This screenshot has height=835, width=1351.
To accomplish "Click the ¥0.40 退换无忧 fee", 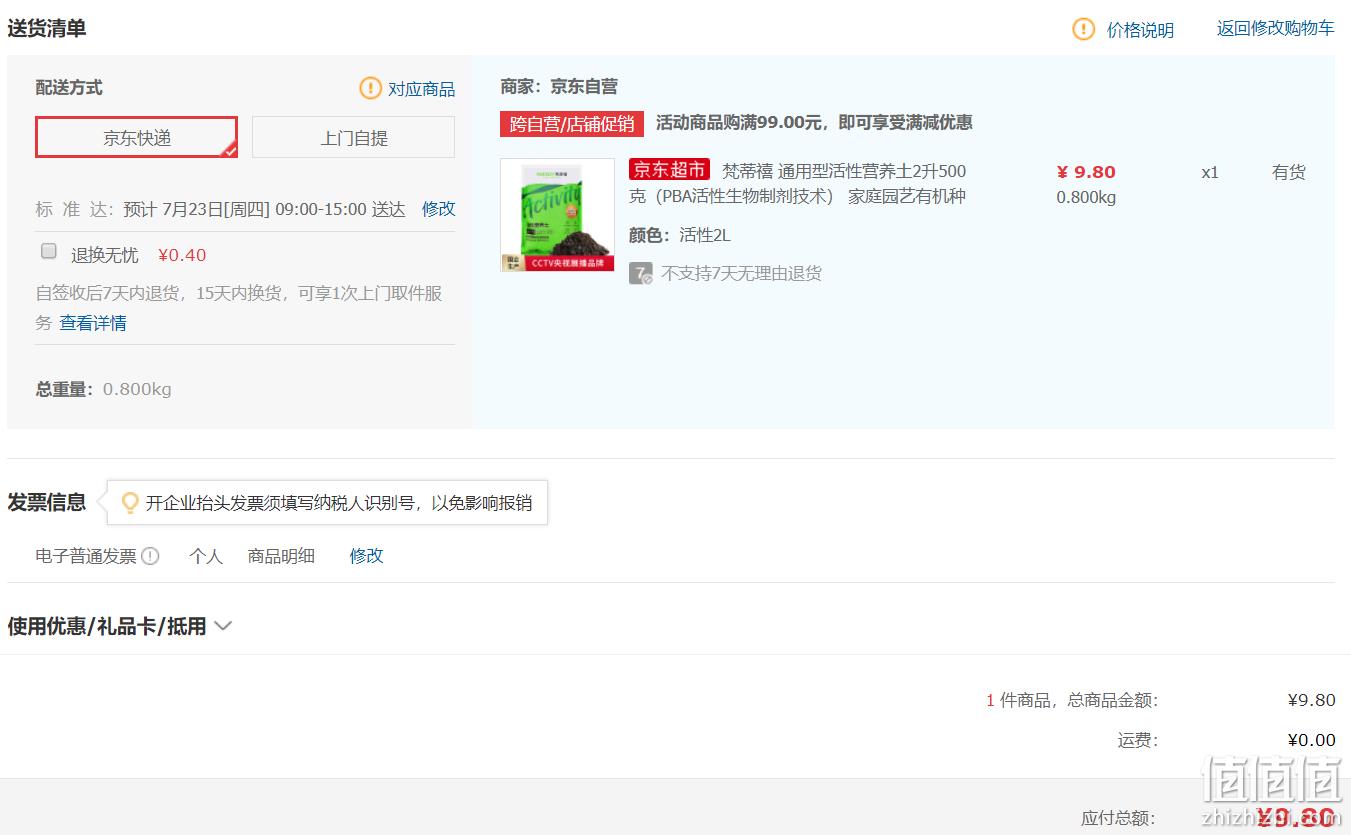I will pos(182,255).
